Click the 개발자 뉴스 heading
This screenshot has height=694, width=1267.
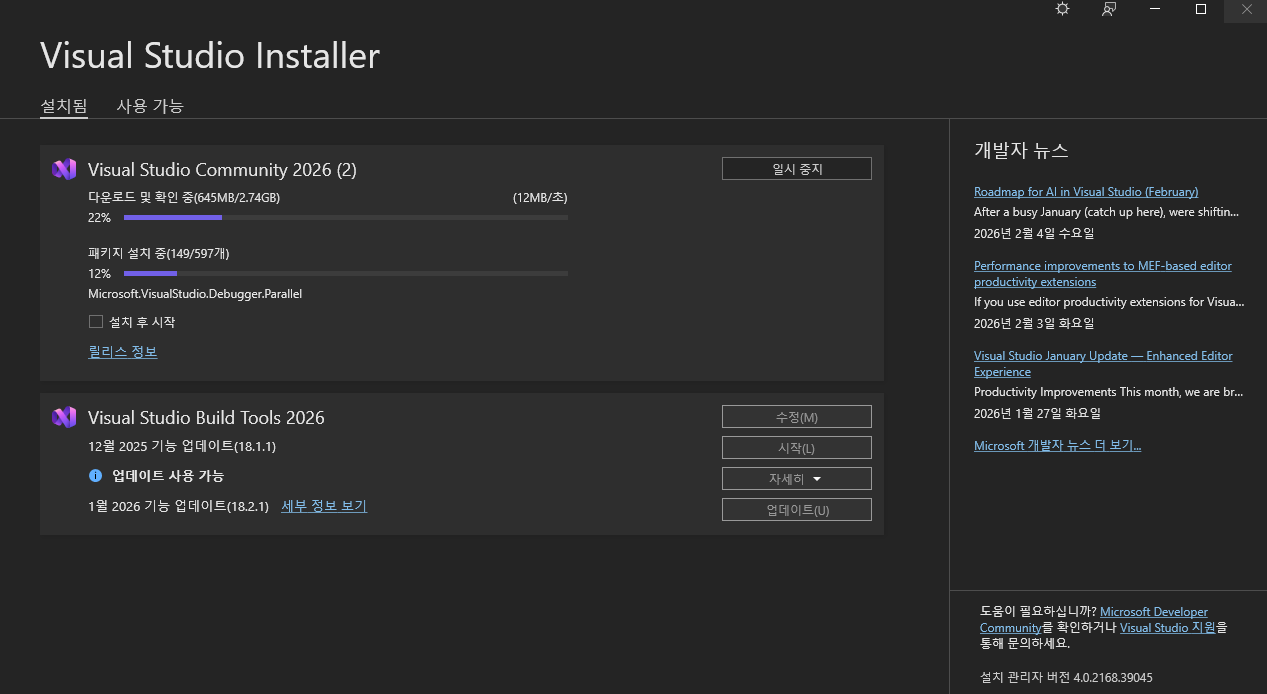(1021, 151)
